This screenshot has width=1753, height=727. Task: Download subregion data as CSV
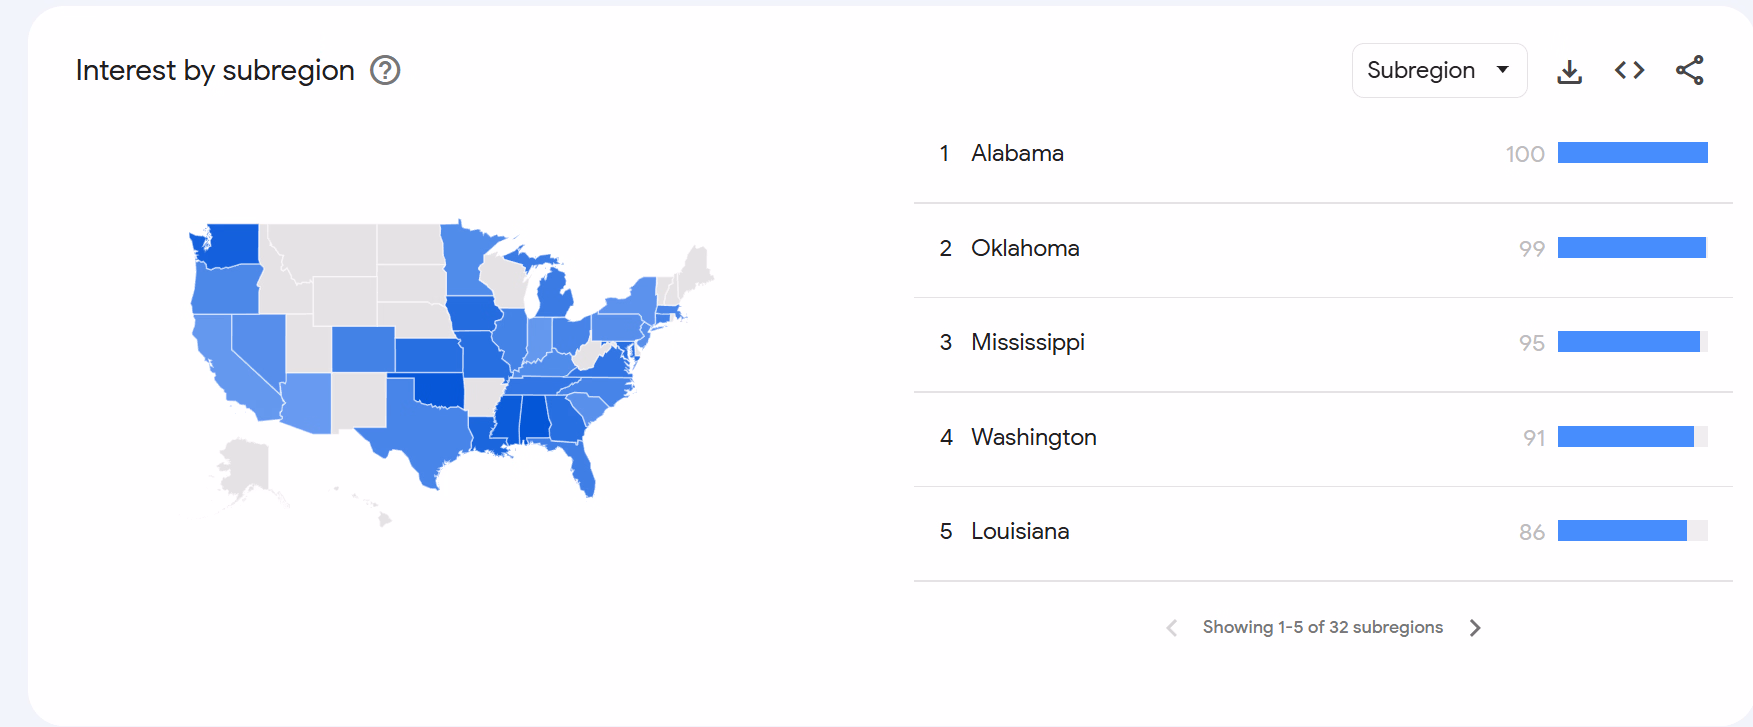pyautogui.click(x=1569, y=71)
